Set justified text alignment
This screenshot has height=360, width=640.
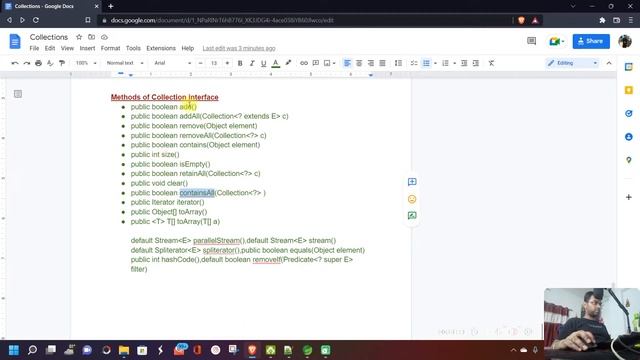382,63
